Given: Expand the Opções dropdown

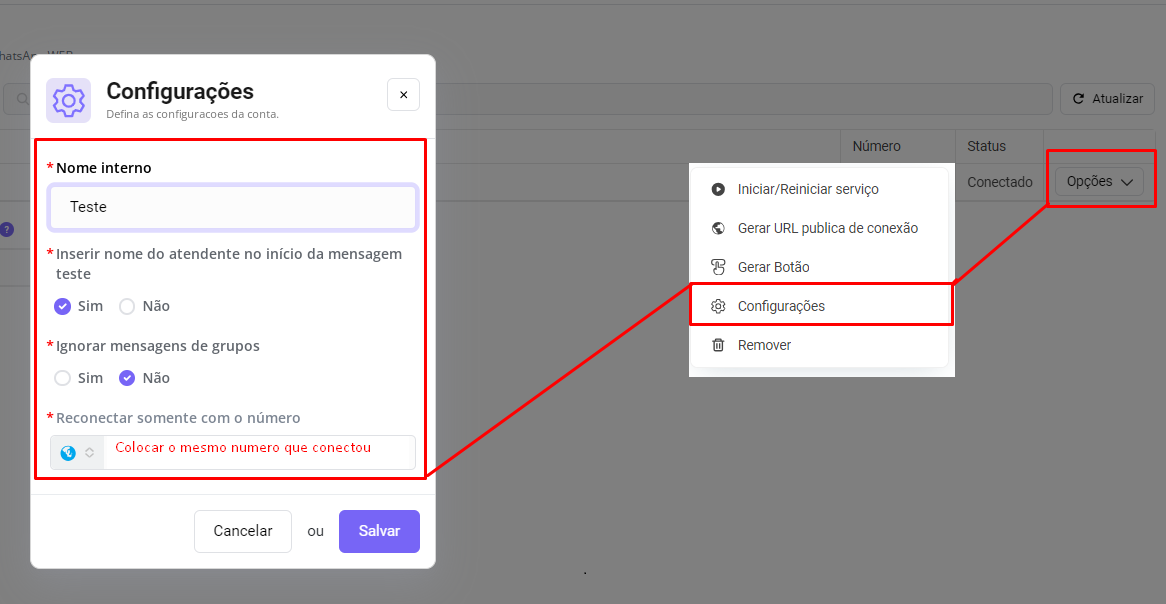Looking at the screenshot, I should (x=1098, y=182).
